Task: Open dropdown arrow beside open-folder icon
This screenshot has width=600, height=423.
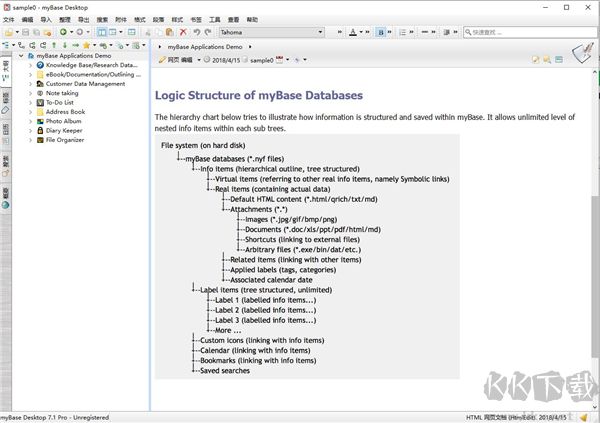Action: coord(17,33)
